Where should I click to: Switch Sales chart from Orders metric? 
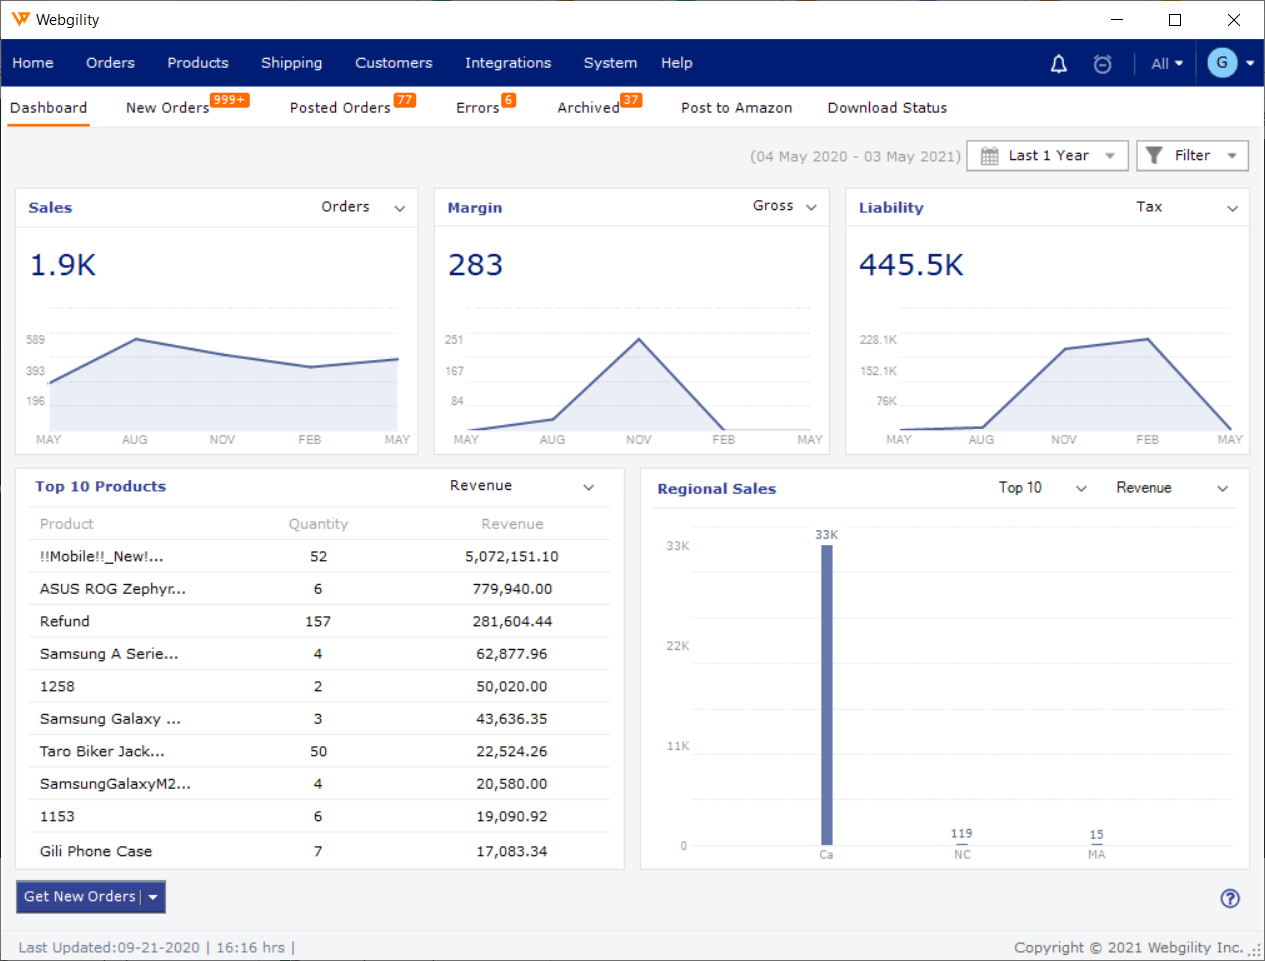[x=399, y=207]
